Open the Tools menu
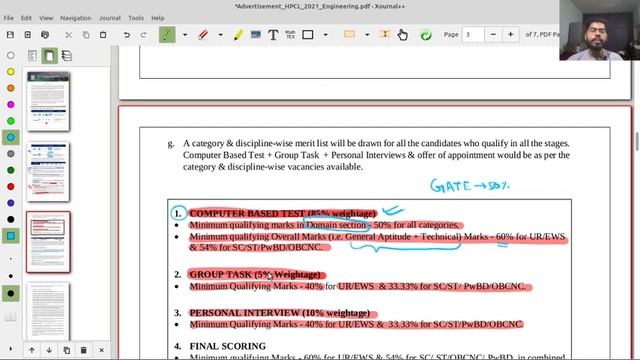Screen dimensions: 640x360 (136, 18)
